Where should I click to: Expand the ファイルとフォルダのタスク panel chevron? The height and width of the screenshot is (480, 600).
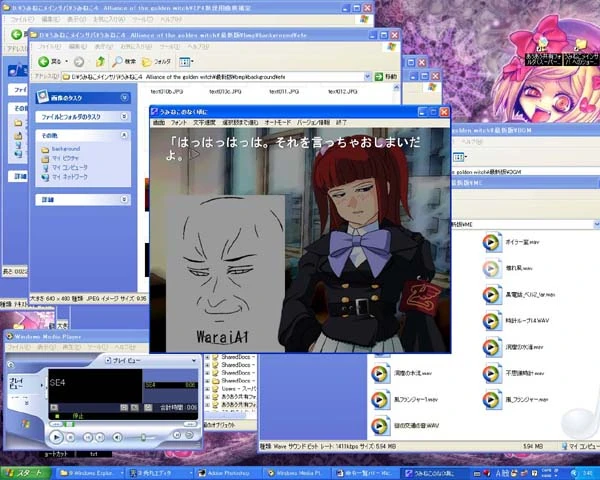pos(124,116)
